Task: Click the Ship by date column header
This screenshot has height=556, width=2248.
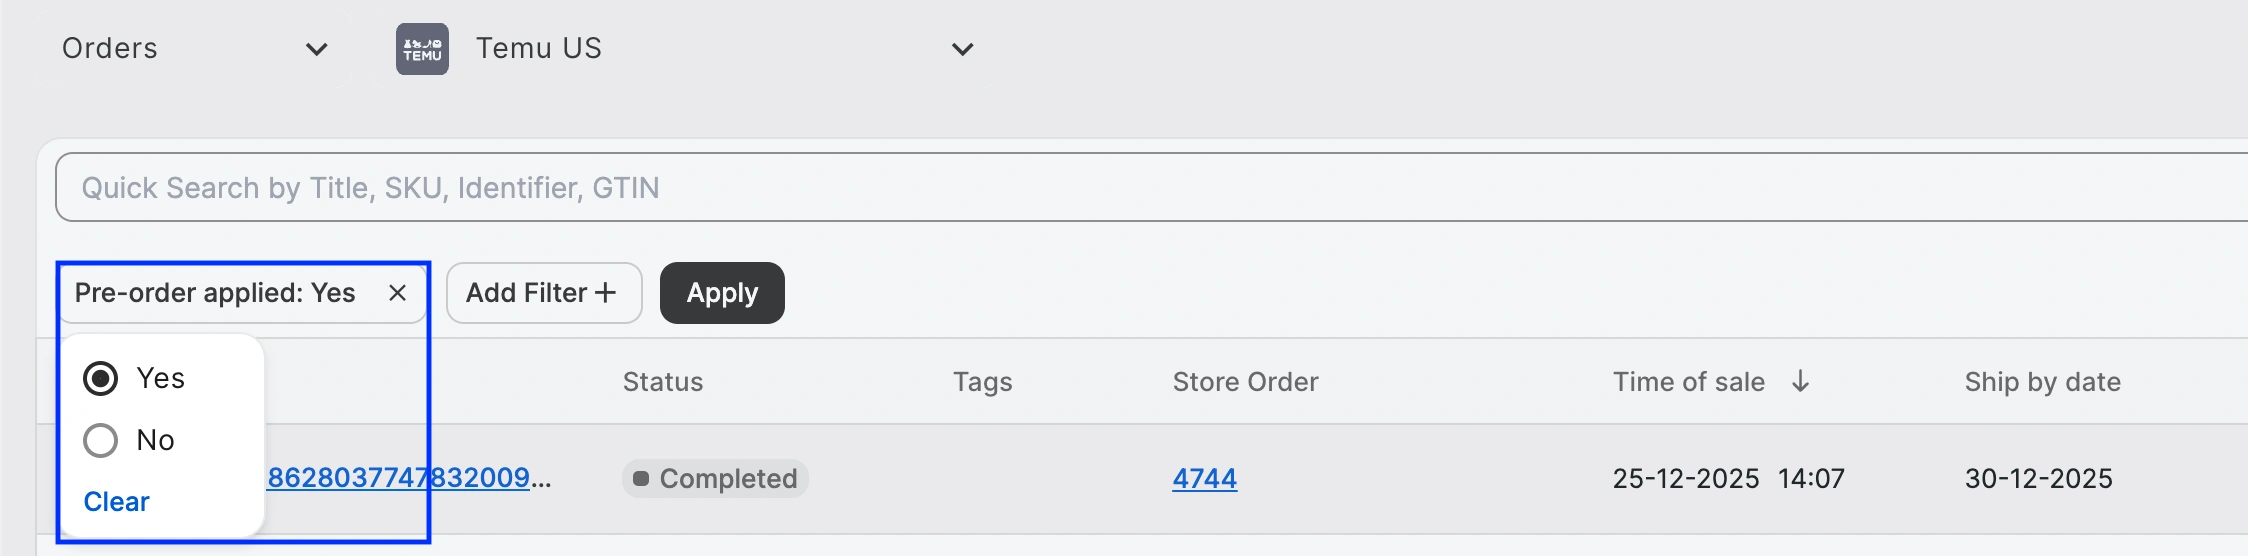Action: [2042, 382]
